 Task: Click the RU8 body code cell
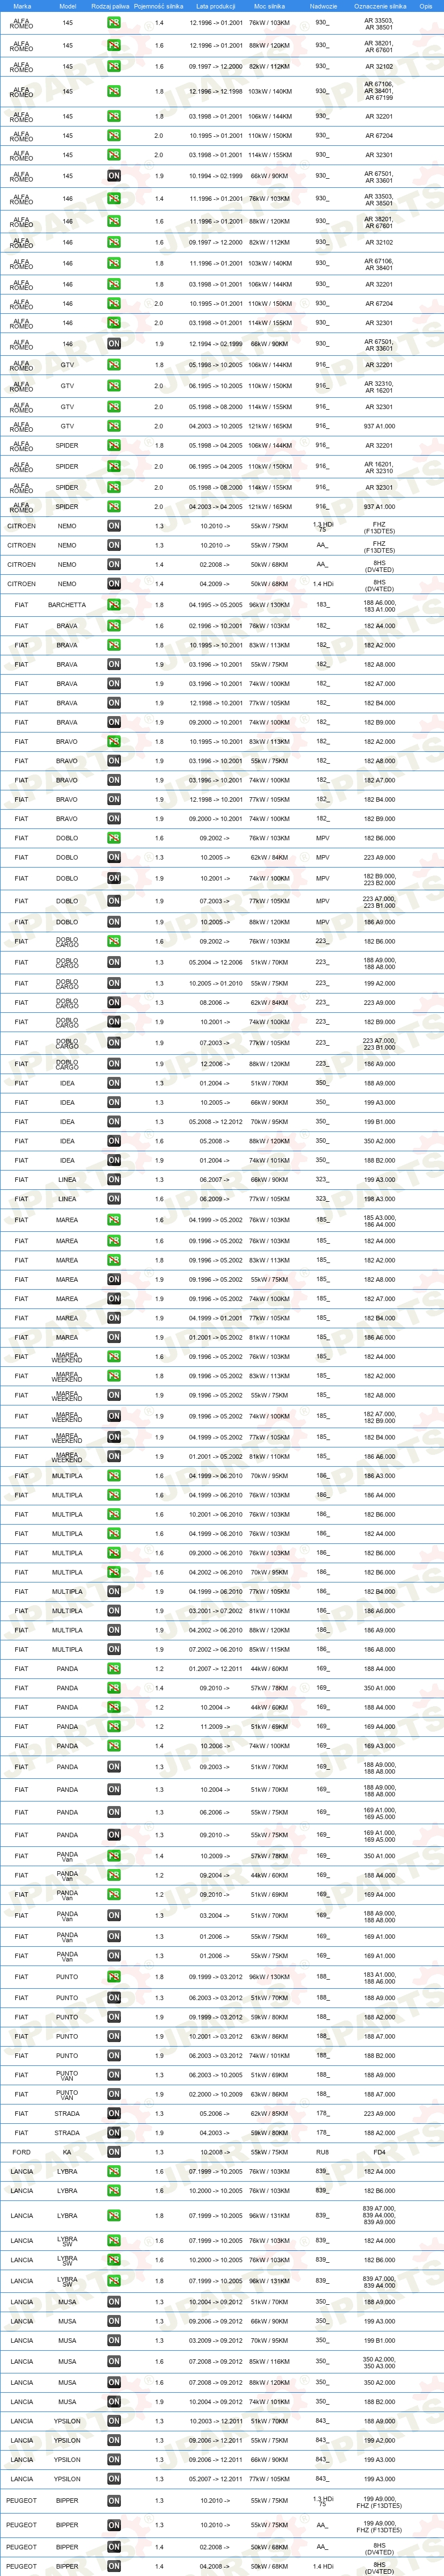[x=322, y=2152]
